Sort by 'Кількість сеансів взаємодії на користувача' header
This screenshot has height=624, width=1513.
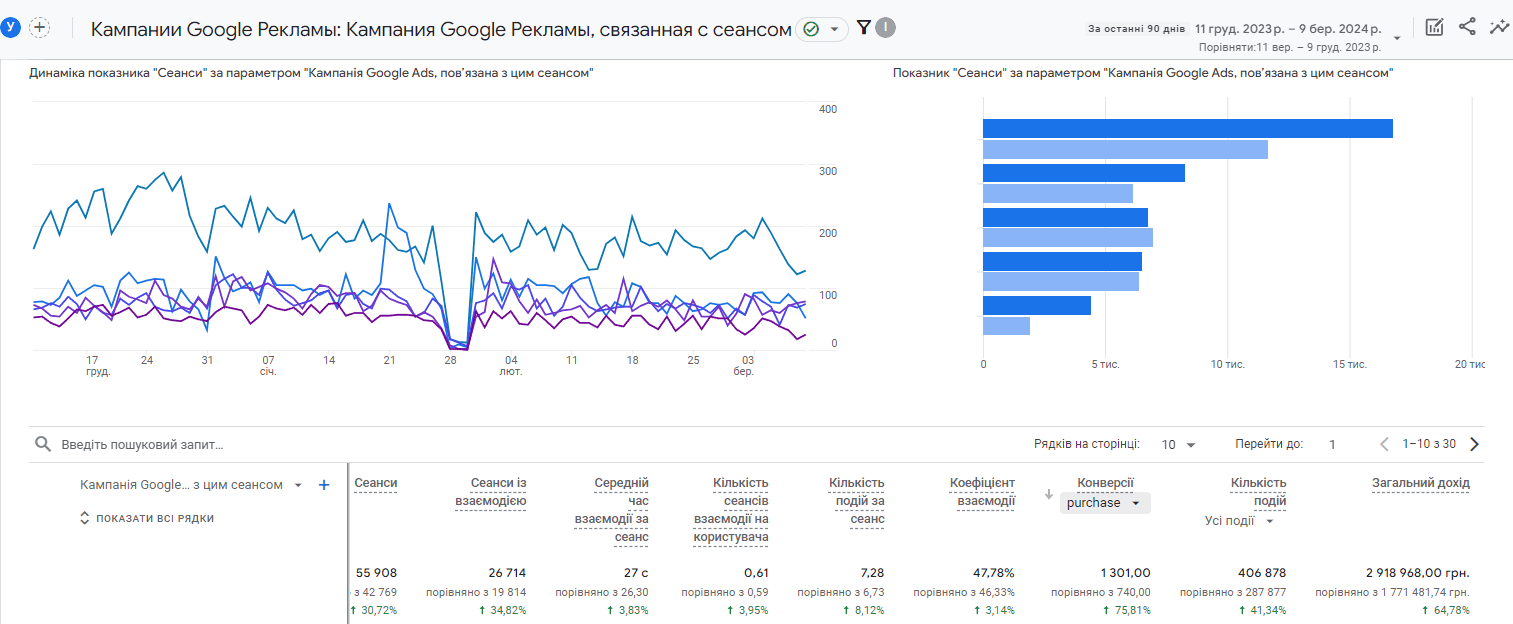click(x=730, y=510)
